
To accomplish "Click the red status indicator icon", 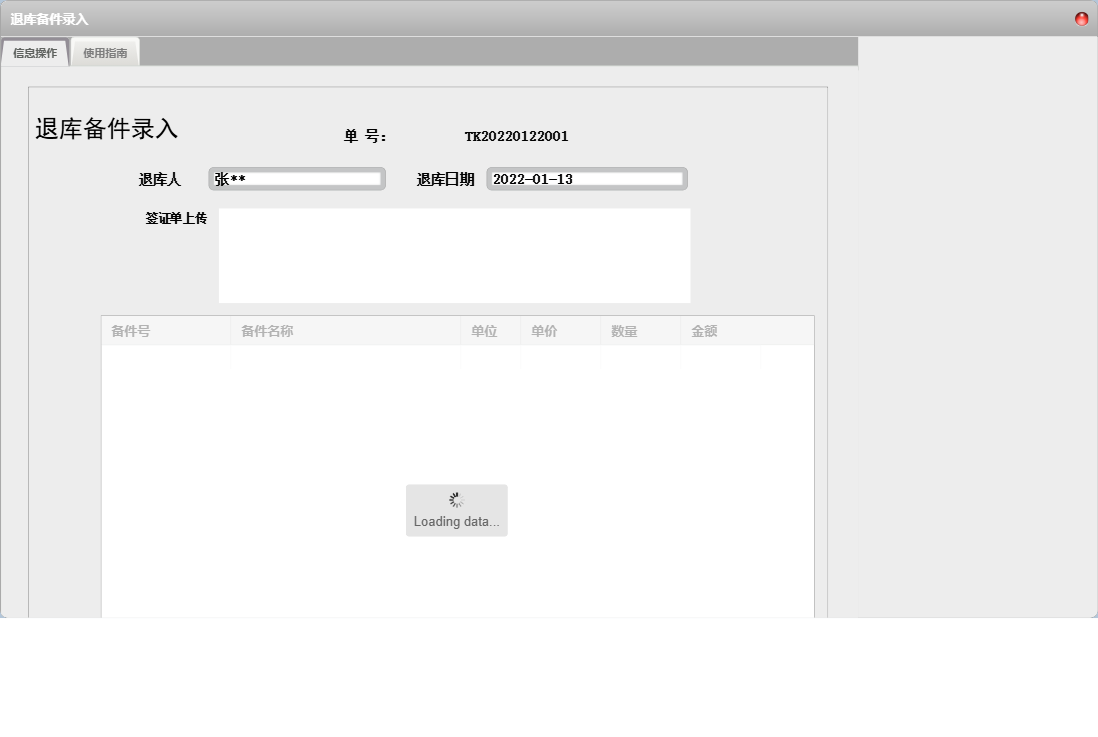I will pos(1080,17).
